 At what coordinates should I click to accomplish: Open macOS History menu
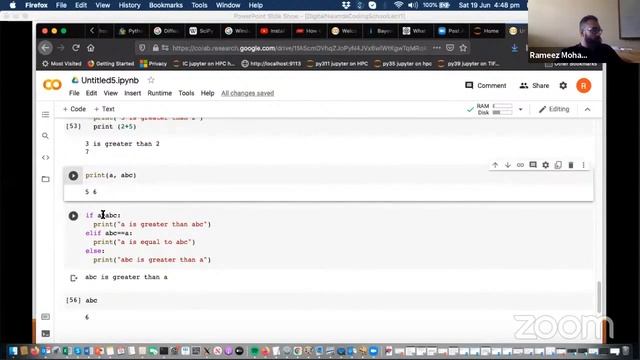(x=129, y=5)
